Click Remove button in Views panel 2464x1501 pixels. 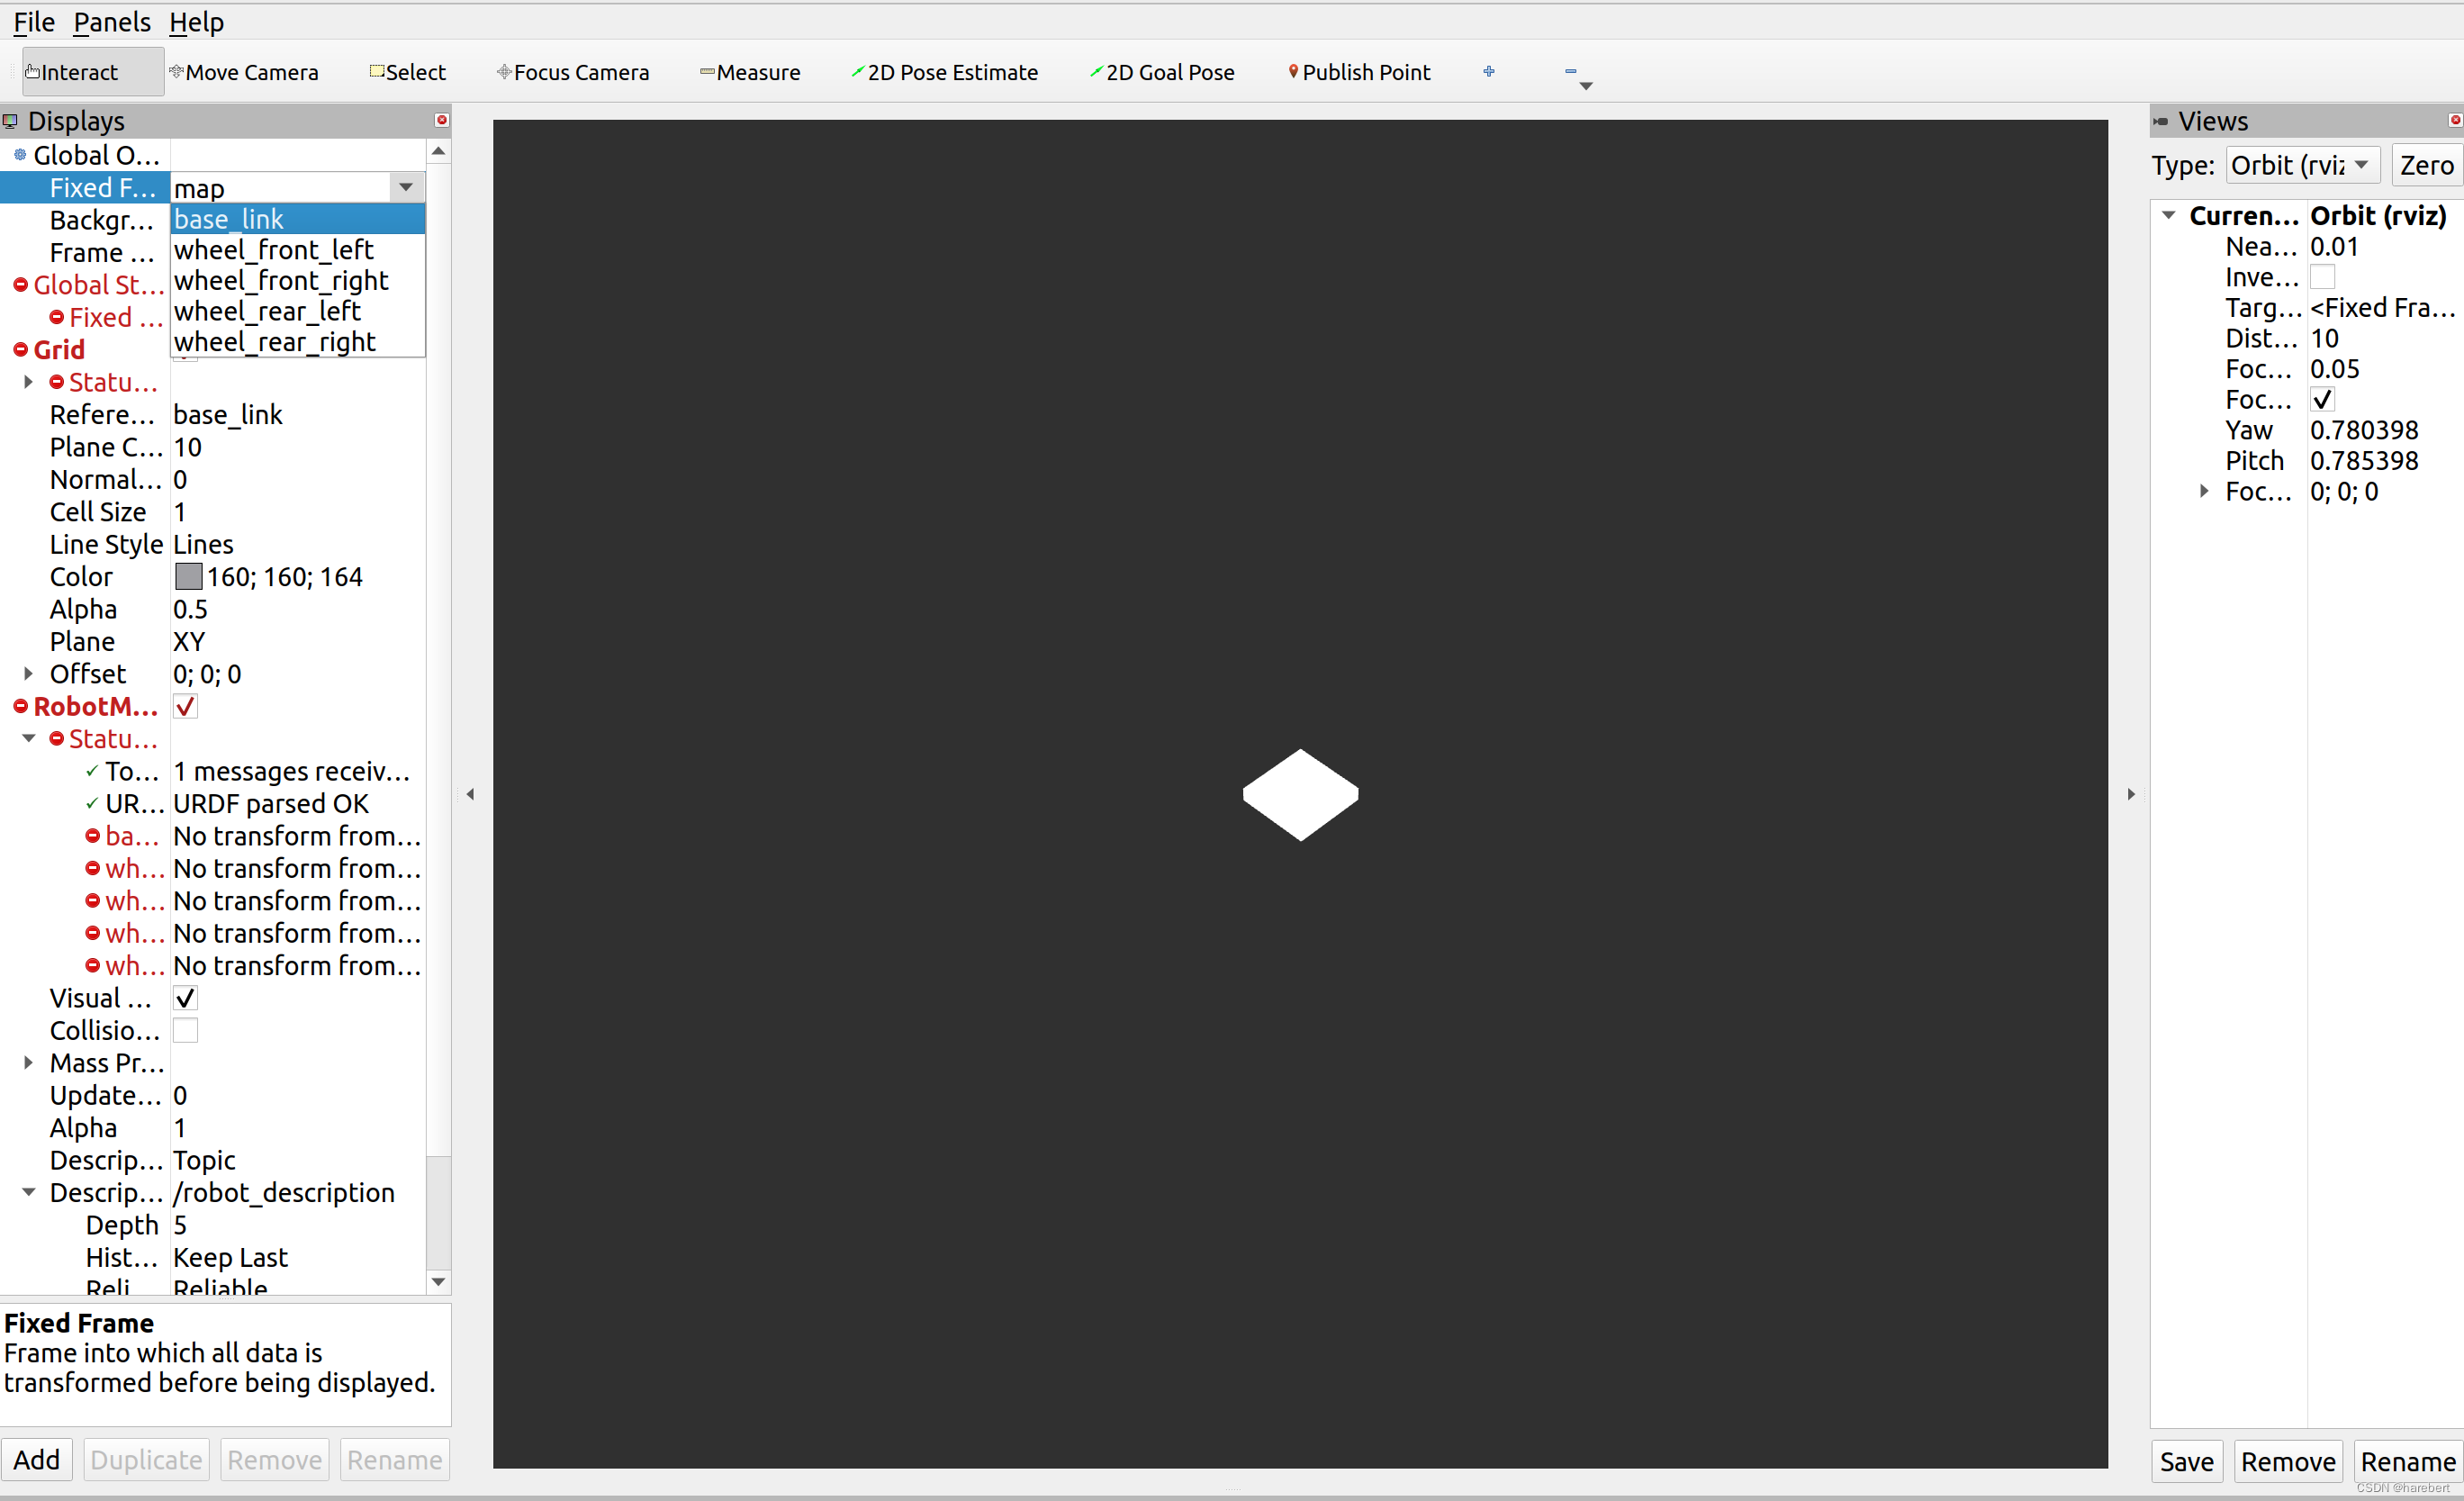pos(2288,1462)
